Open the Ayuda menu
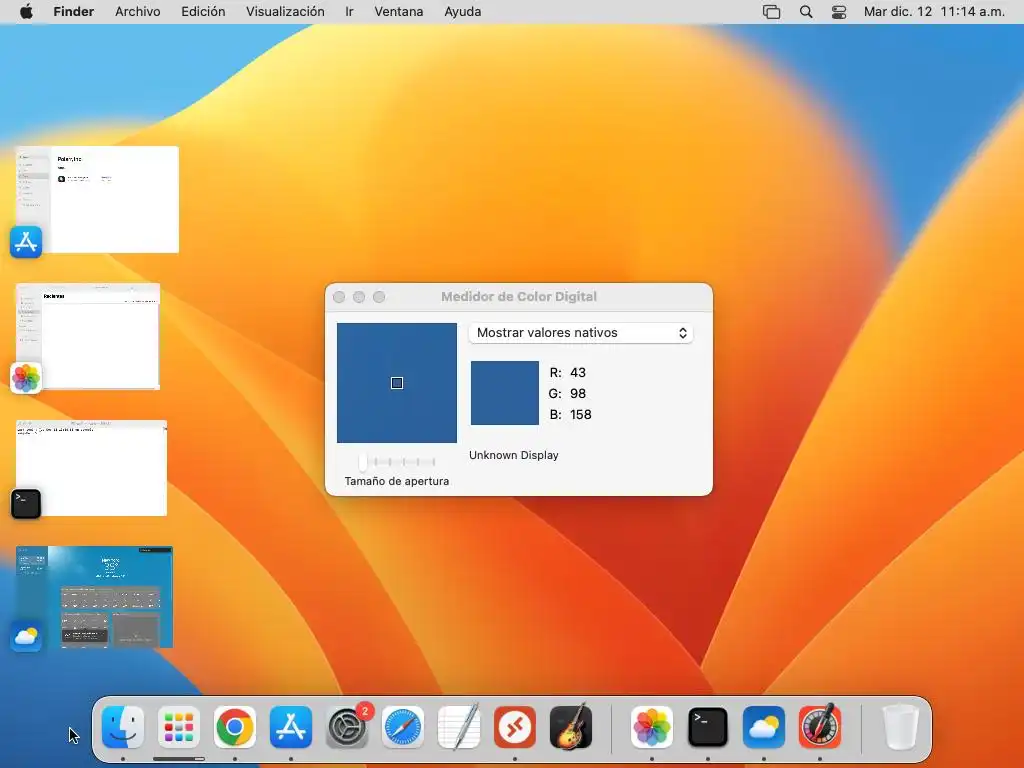Screen dimensions: 1024x768 click(x=463, y=12)
